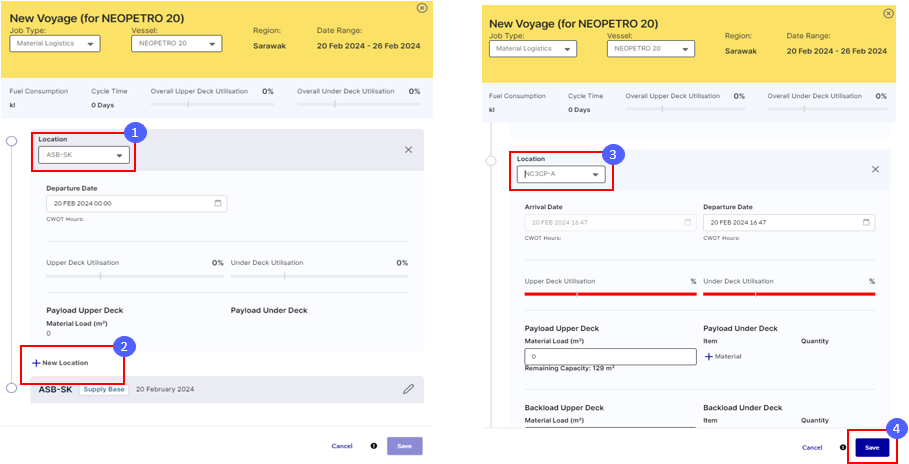This screenshot has width=909, height=464.
Task: Click right panel 'Sarawak' region value
Action: coord(741,51)
